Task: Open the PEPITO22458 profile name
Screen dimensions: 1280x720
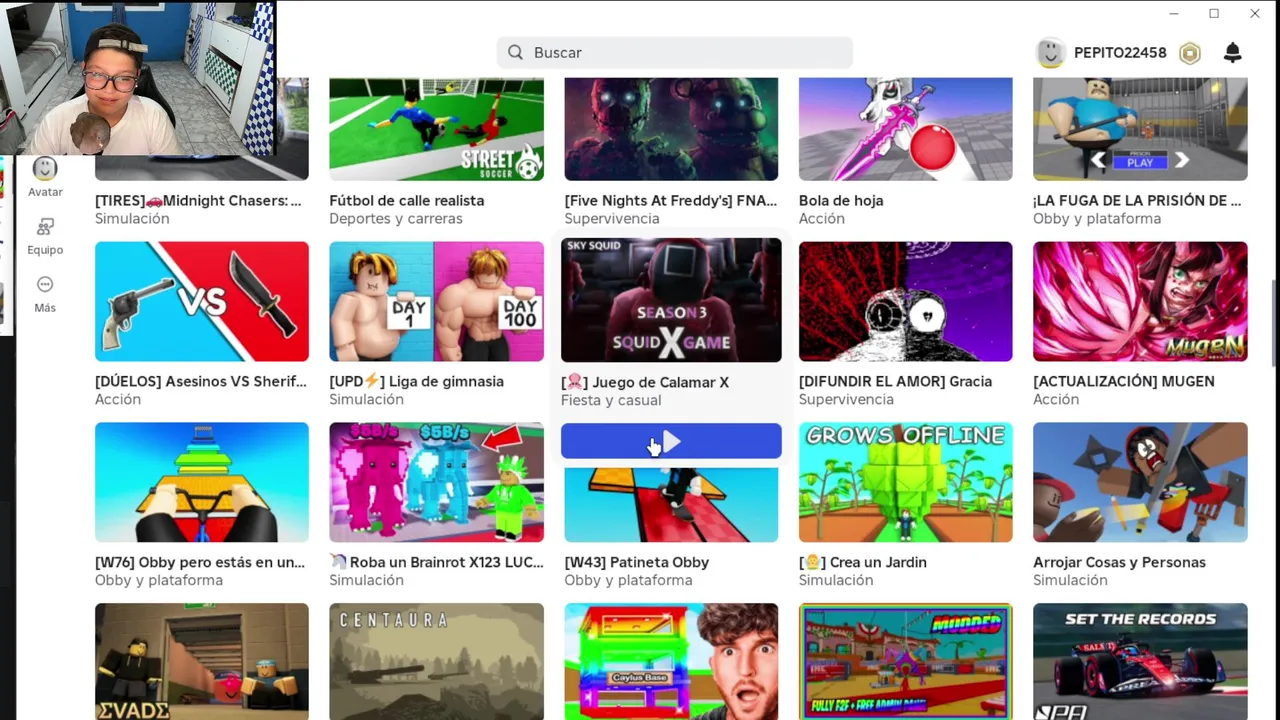Action: (1120, 53)
